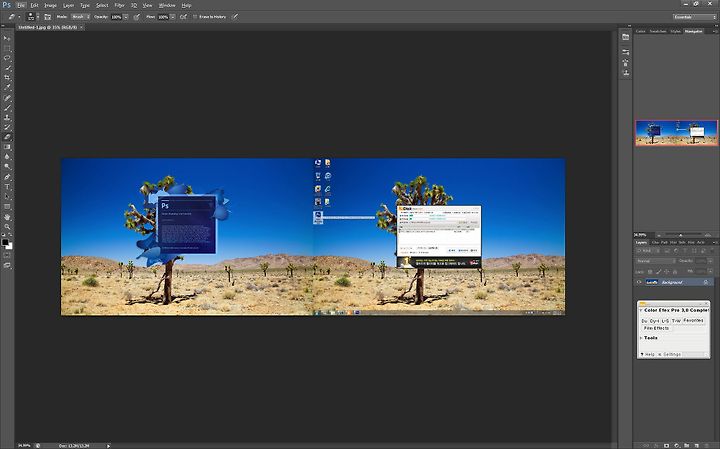Select the Rectangle shape tool
The width and height of the screenshot is (720, 449).
click(x=7, y=207)
